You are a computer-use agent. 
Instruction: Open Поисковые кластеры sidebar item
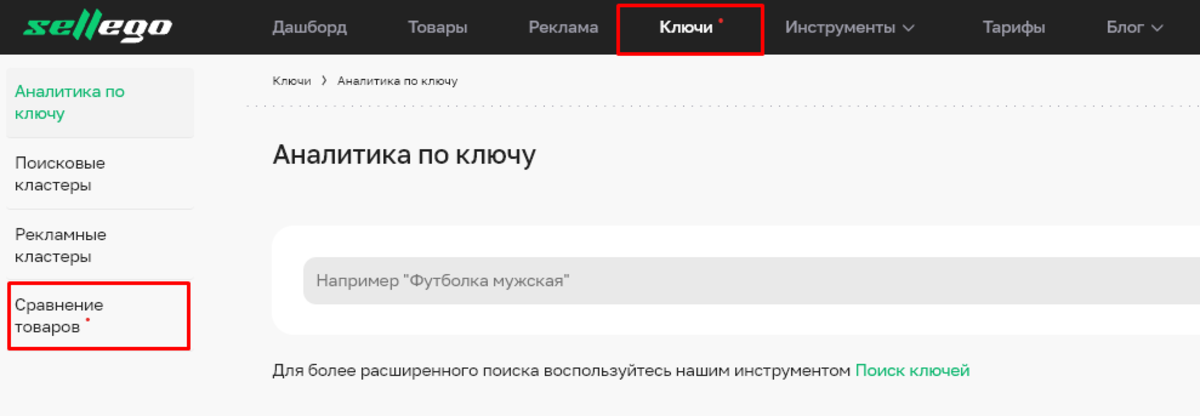100,174
